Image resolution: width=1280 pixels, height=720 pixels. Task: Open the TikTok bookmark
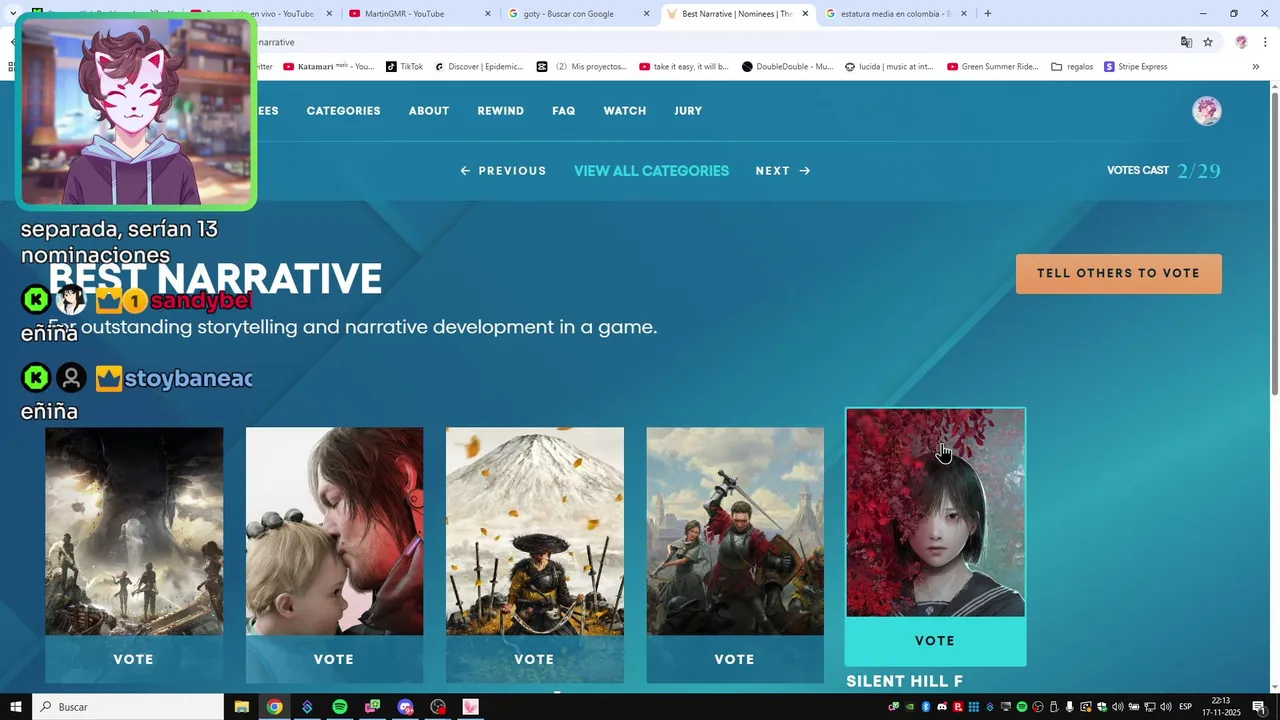point(404,67)
